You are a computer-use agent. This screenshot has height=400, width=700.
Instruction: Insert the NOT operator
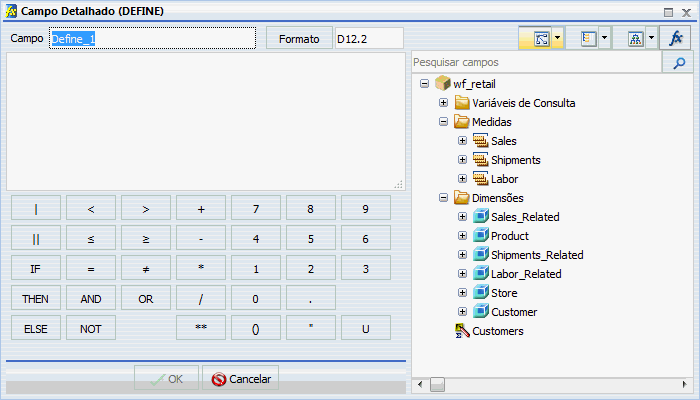coord(91,329)
